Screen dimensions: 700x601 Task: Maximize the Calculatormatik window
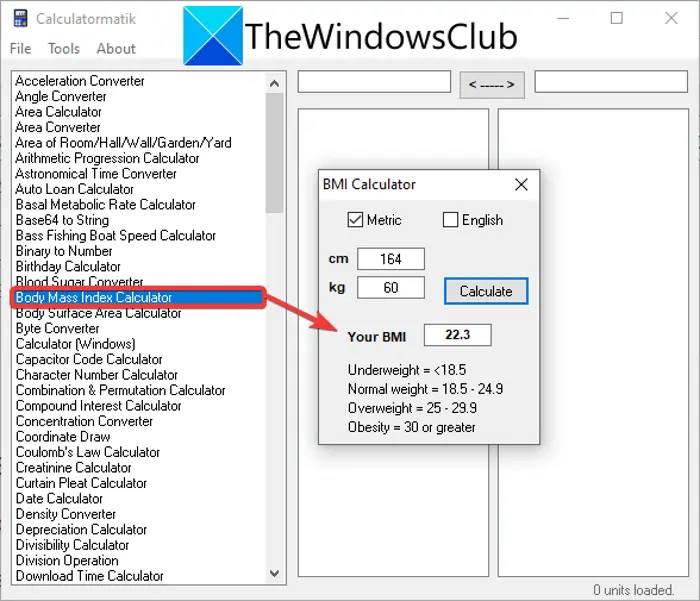[617, 18]
